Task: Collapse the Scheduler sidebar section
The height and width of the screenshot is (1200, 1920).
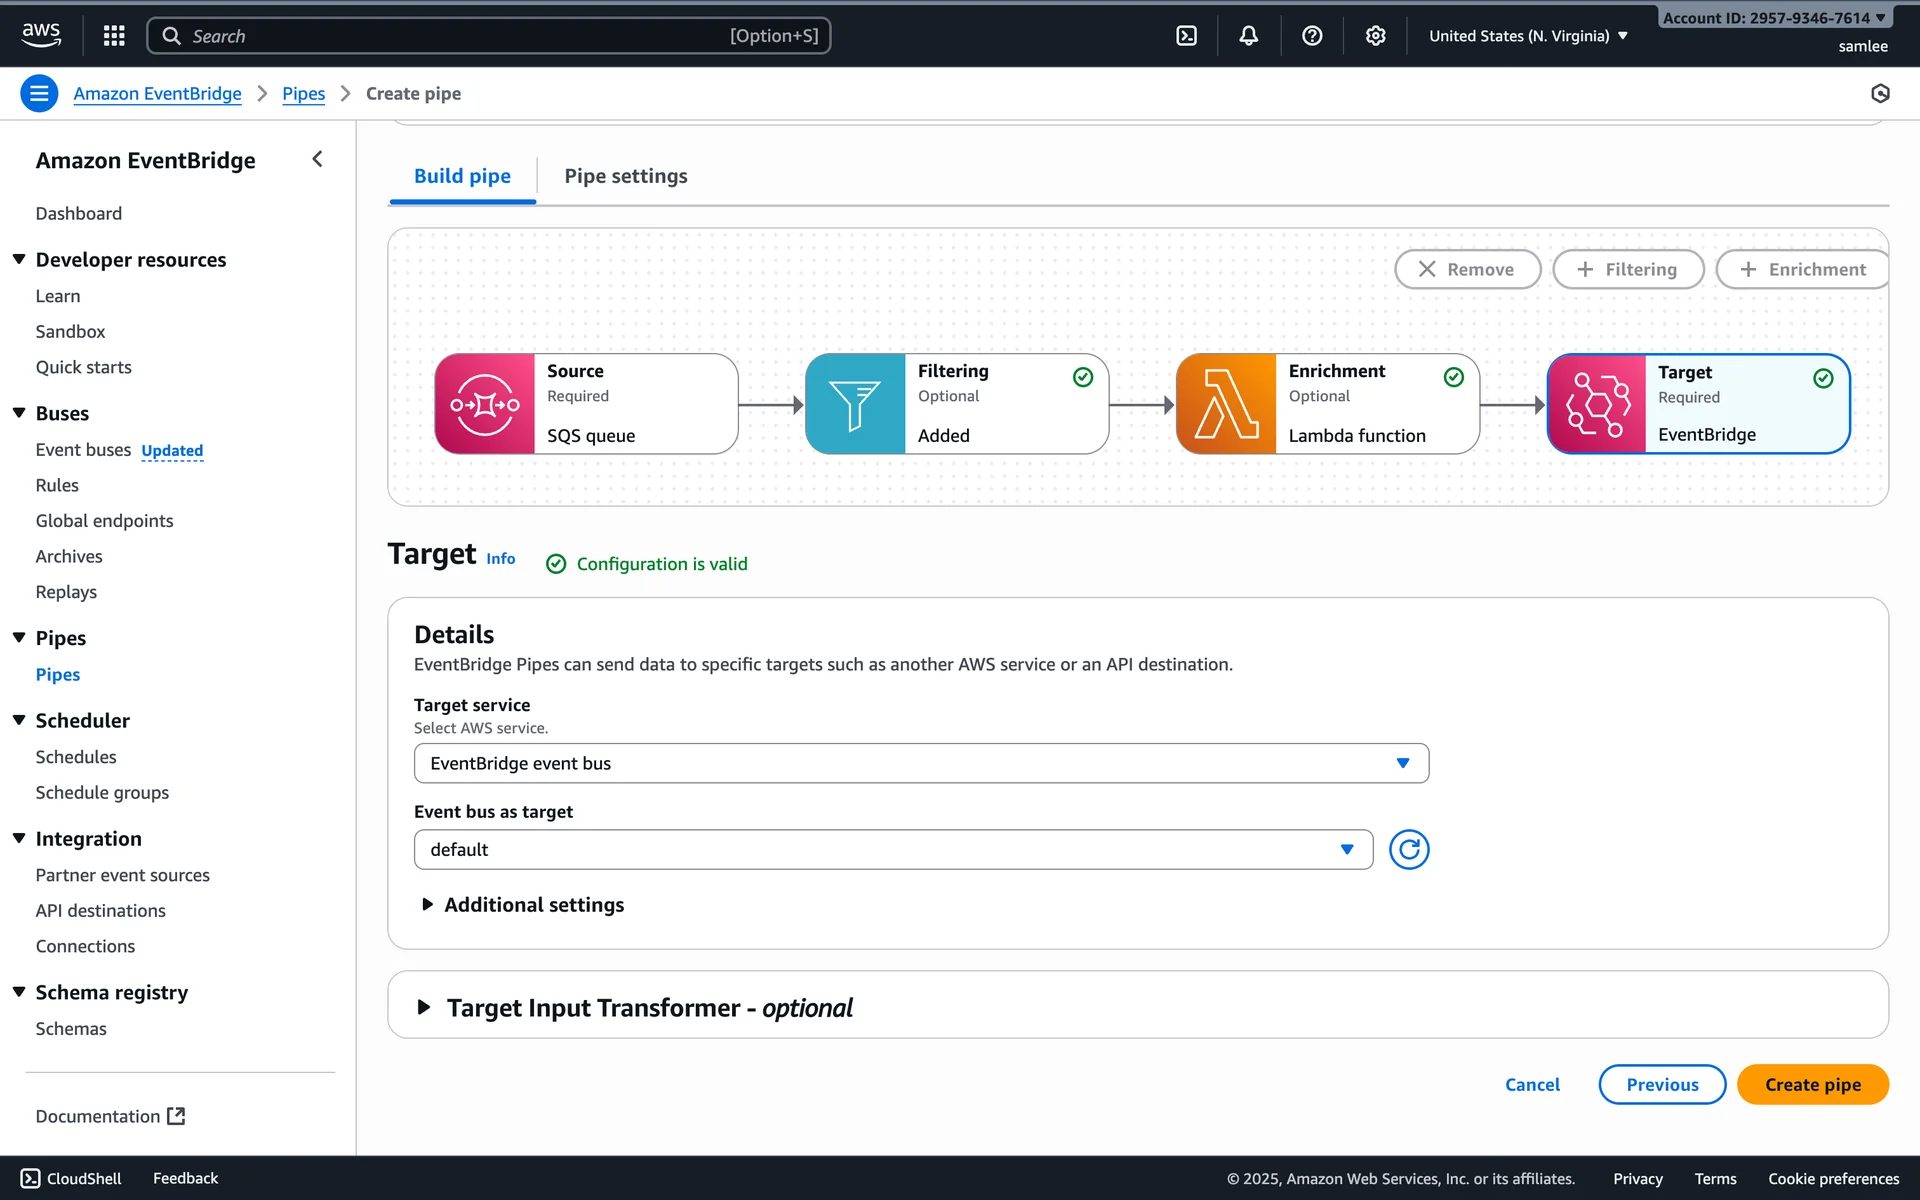Action: click(x=19, y=721)
